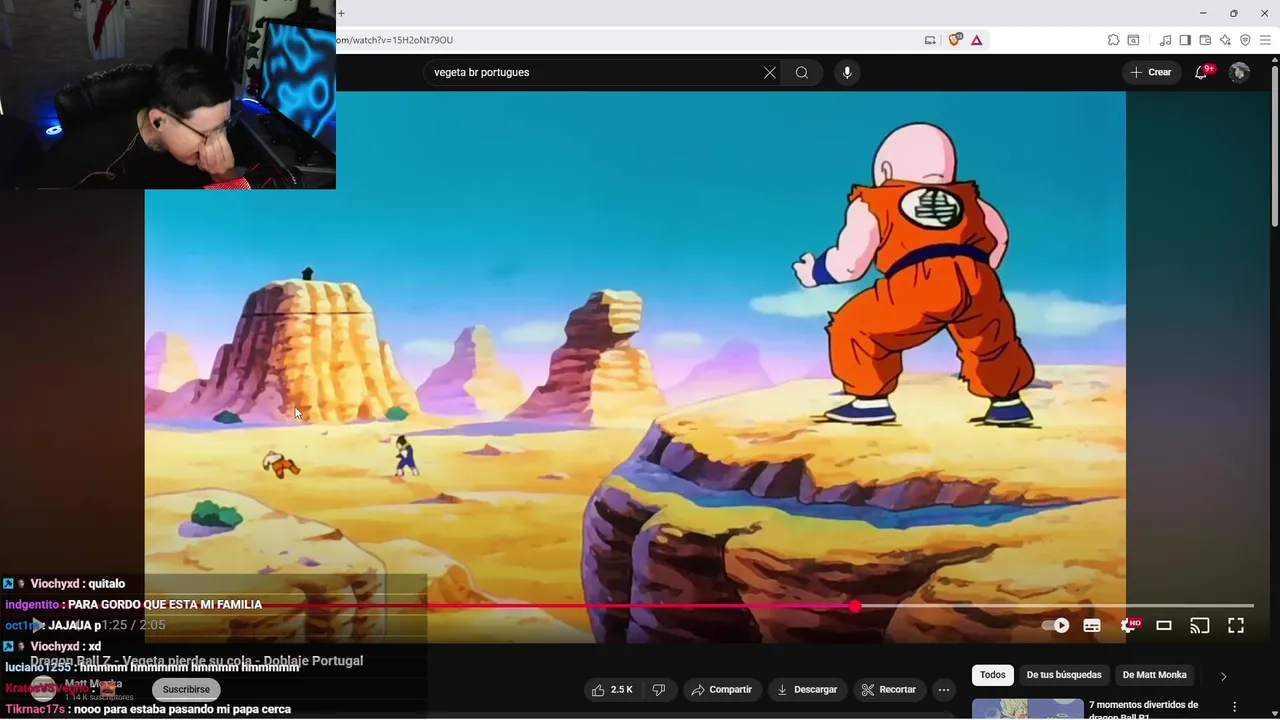Click the play button in the player
The width and height of the screenshot is (1280, 720).
coord(37,626)
